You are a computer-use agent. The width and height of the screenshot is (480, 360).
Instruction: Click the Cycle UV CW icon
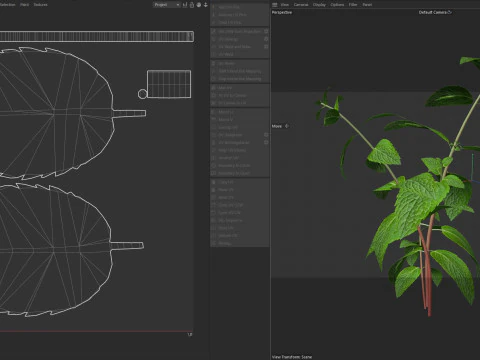[x=214, y=213]
